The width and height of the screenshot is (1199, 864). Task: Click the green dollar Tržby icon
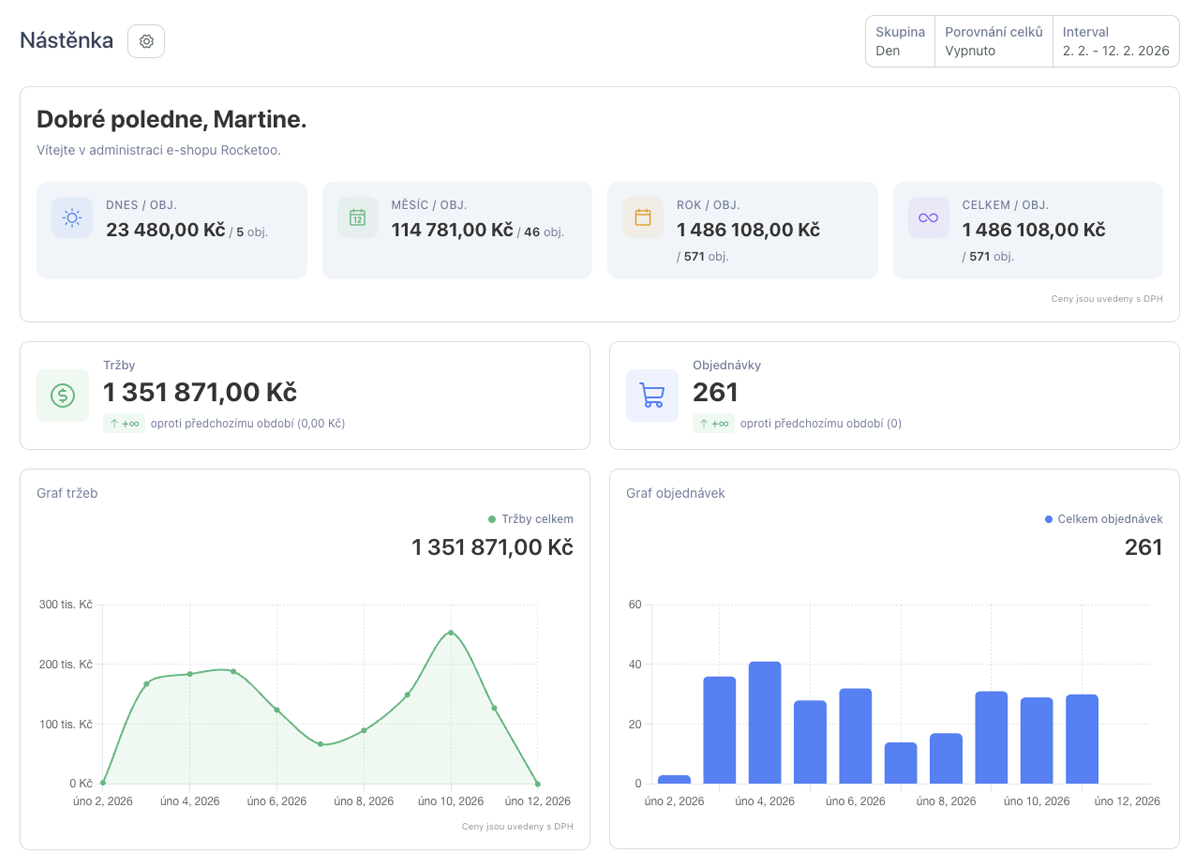[x=62, y=395]
